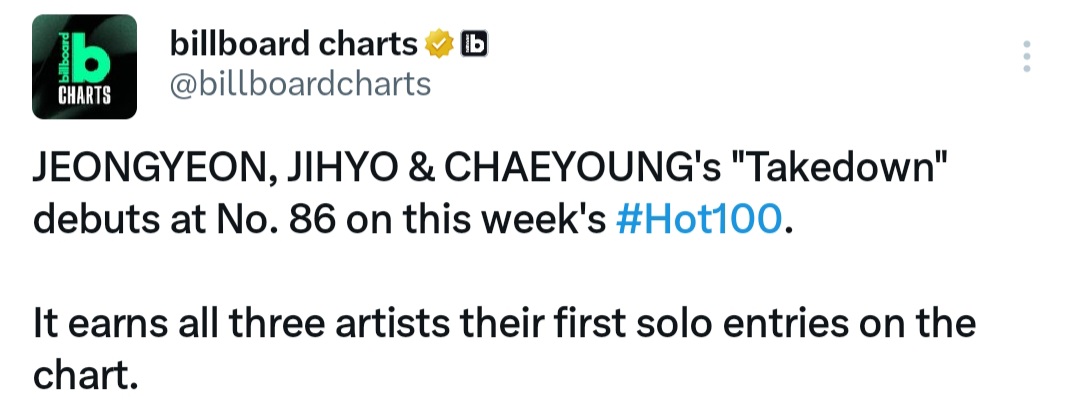The height and width of the screenshot is (410, 1080).
Task: Open the three-dot more options menu
Action: [x=1026, y=57]
